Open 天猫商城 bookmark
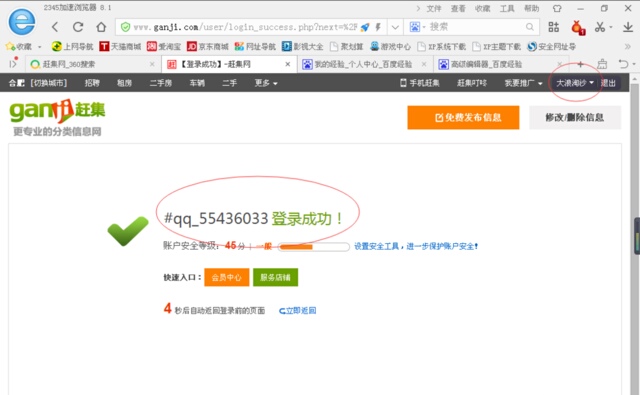 (x=120, y=47)
